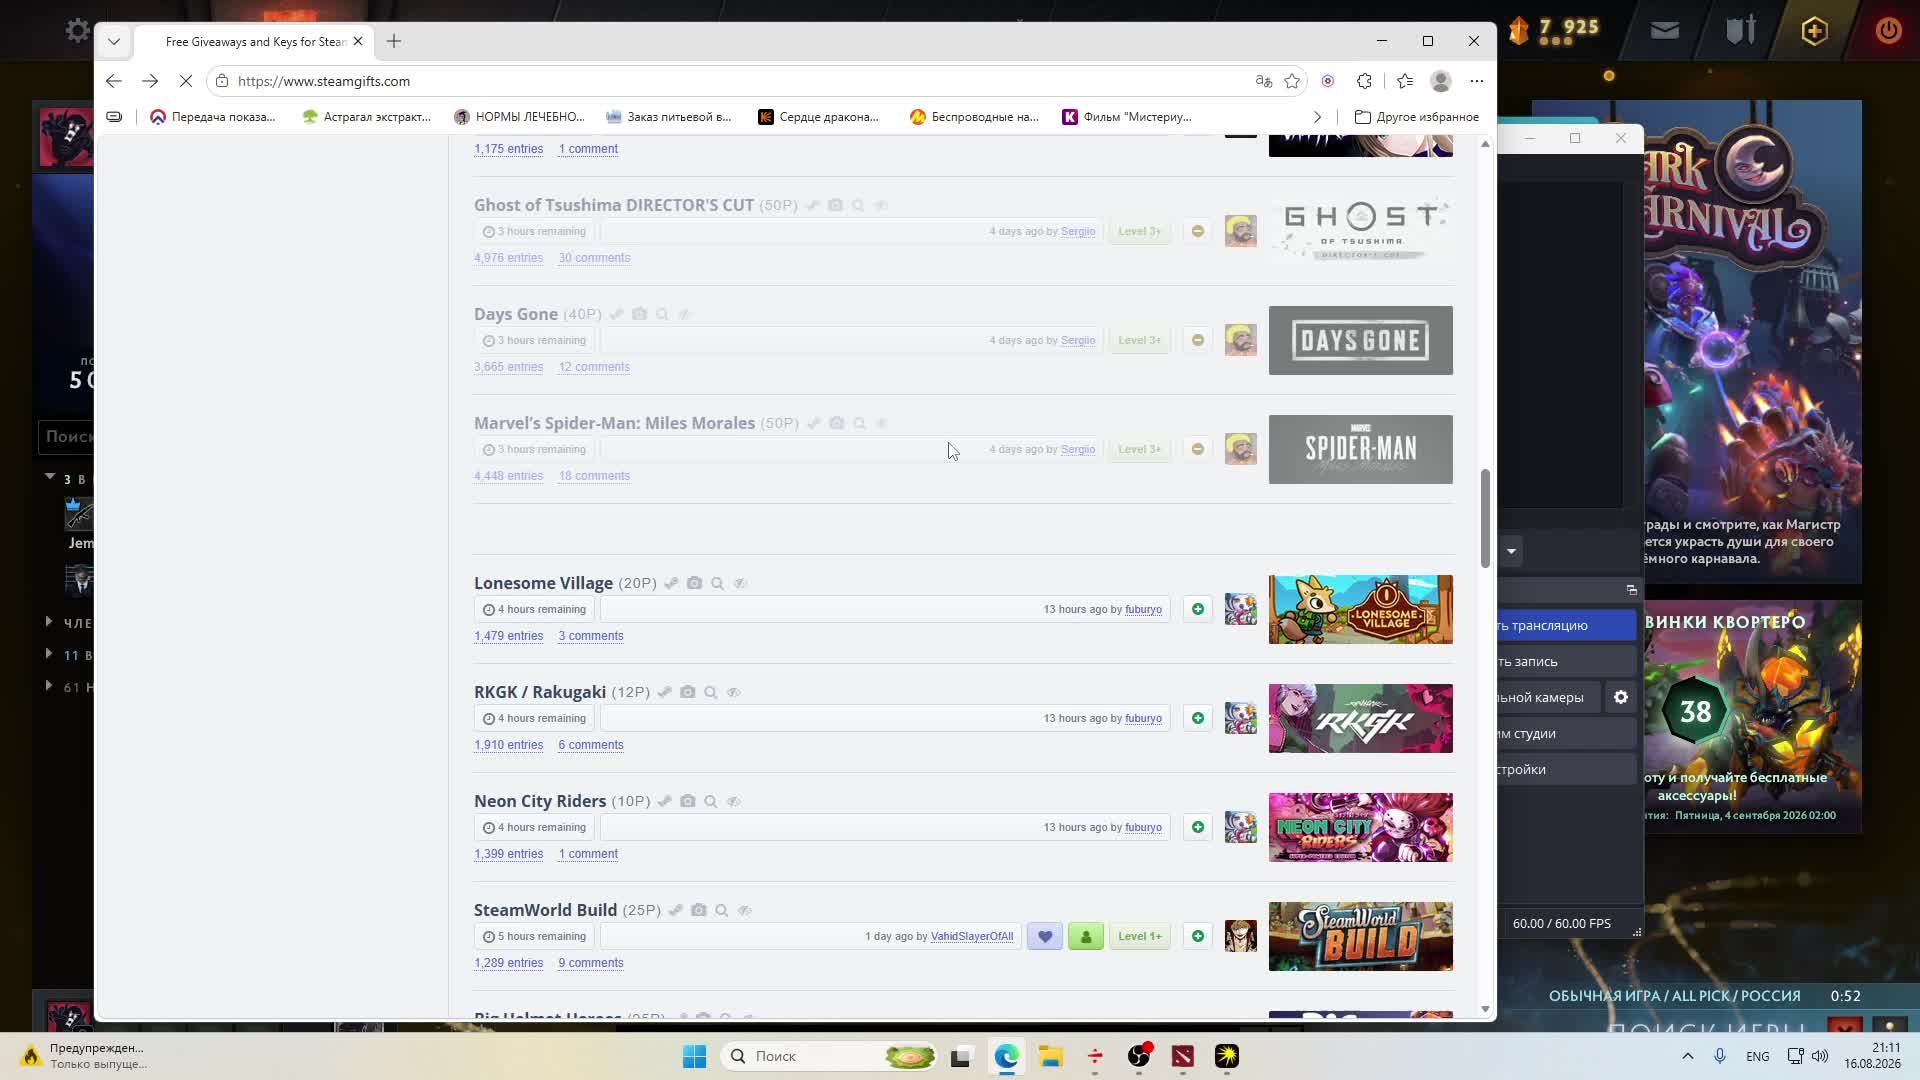Open Neon City Riders giveaway title

[540, 801]
